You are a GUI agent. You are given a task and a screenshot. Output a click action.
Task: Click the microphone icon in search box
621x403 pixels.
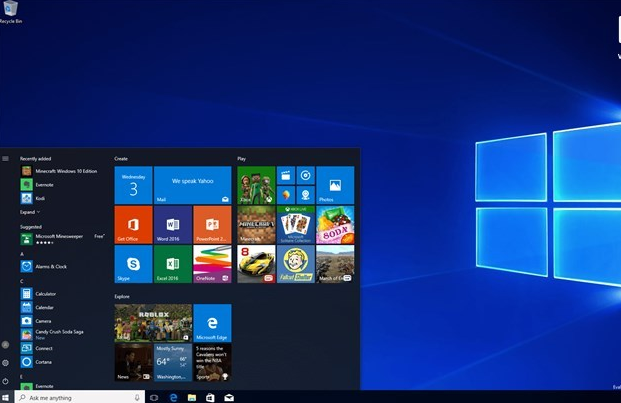pos(137,397)
